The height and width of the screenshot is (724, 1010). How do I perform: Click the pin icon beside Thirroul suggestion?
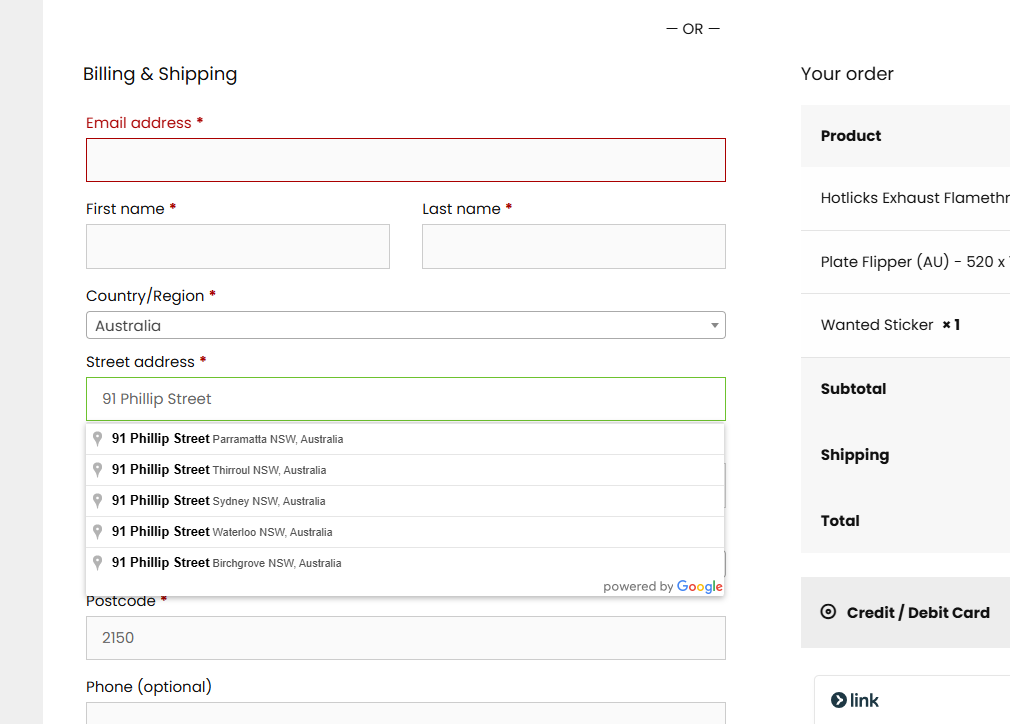pyautogui.click(x=97, y=470)
